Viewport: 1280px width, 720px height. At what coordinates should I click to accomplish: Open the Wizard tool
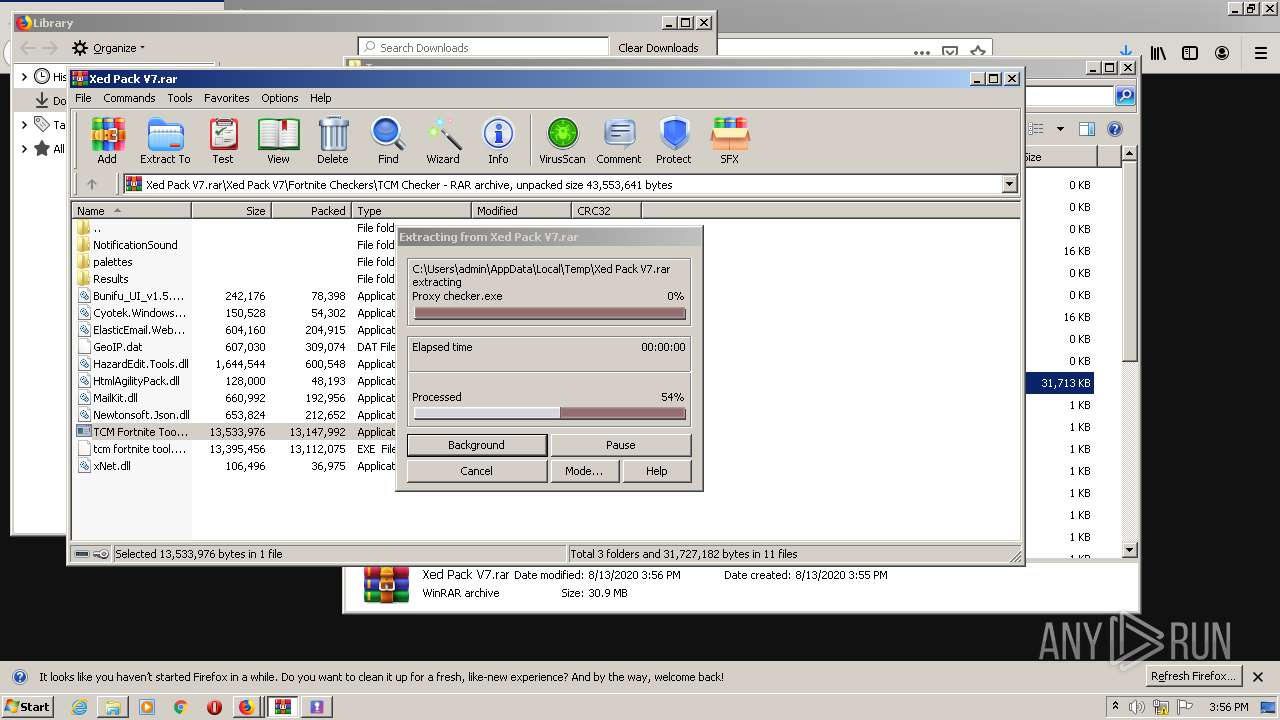(x=443, y=140)
